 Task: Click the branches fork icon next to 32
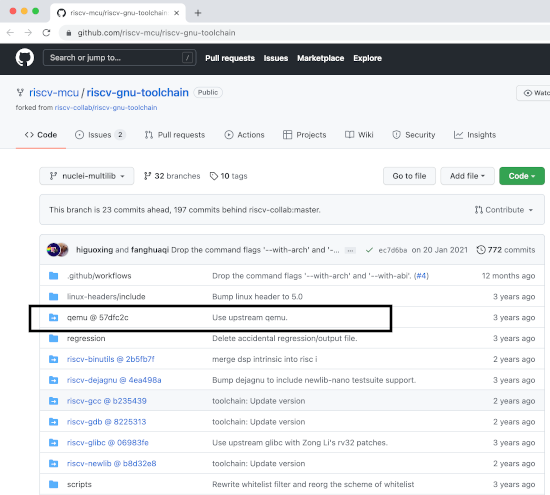pyautogui.click(x=147, y=176)
